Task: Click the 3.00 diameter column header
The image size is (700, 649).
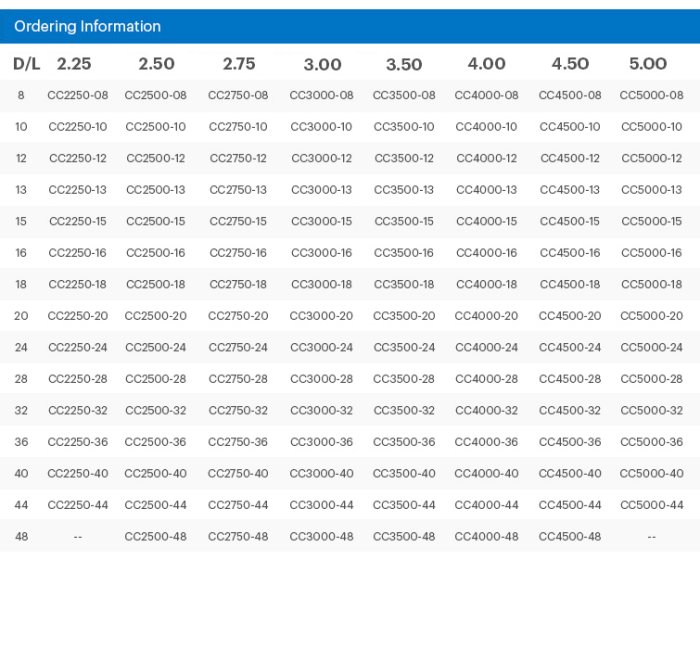Action: [322, 64]
